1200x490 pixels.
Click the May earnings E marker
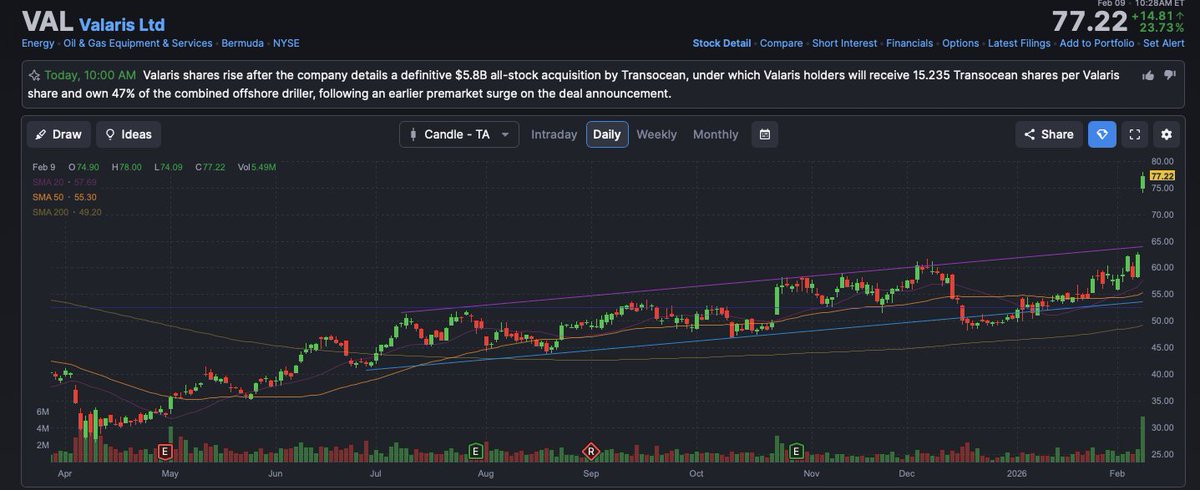pyautogui.click(x=166, y=452)
